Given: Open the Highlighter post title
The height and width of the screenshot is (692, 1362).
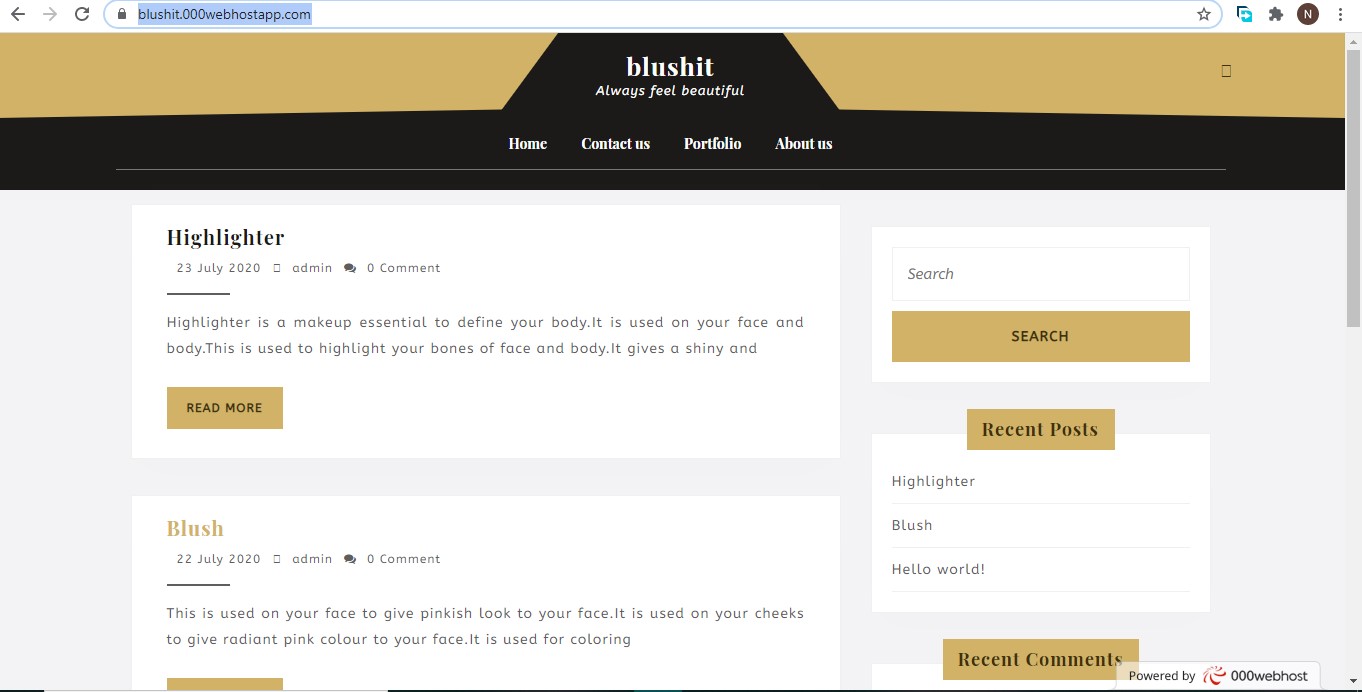Looking at the screenshot, I should click(x=225, y=237).
